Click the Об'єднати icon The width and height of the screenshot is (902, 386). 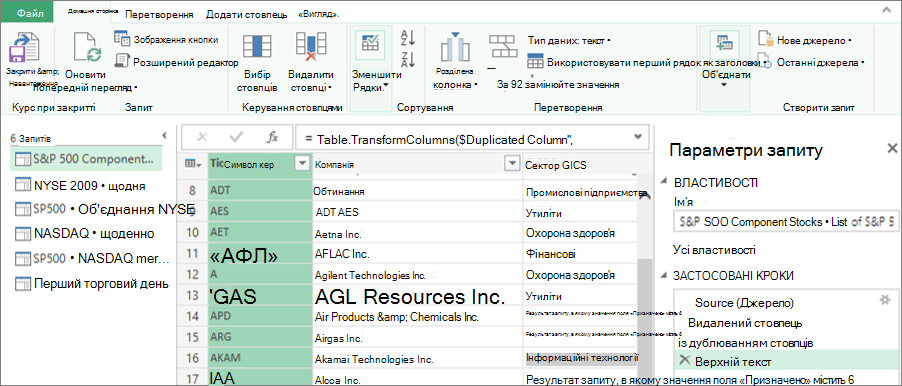click(x=723, y=44)
